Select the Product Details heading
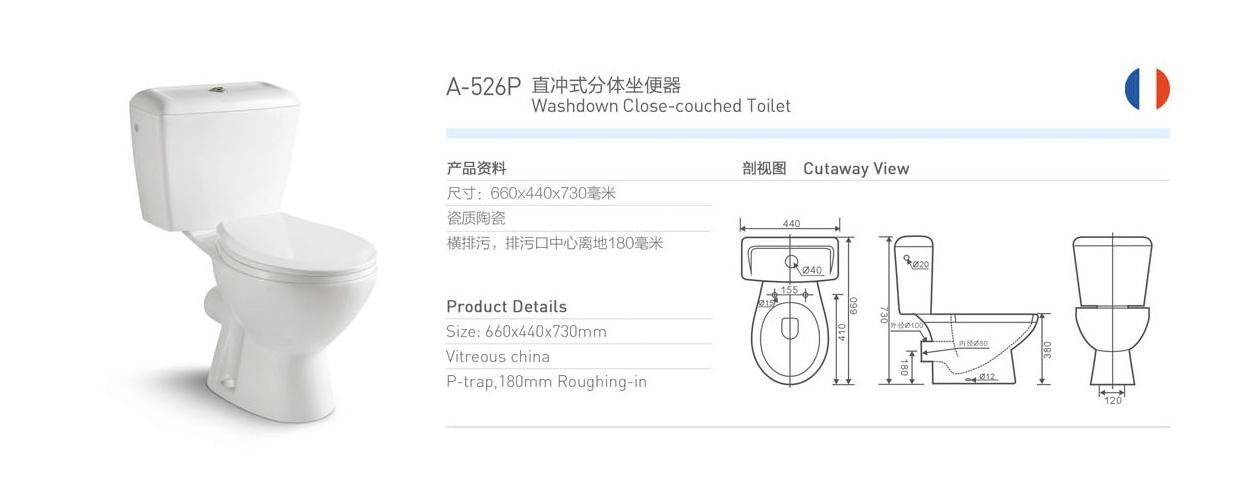Viewport: 1241px width, 486px height. click(x=506, y=306)
